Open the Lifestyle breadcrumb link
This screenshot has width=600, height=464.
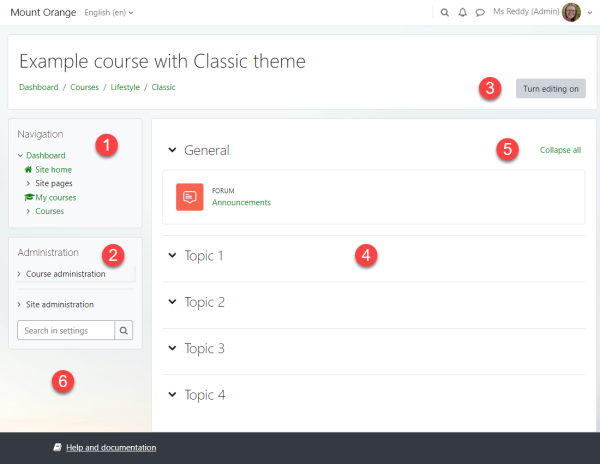[125, 88]
